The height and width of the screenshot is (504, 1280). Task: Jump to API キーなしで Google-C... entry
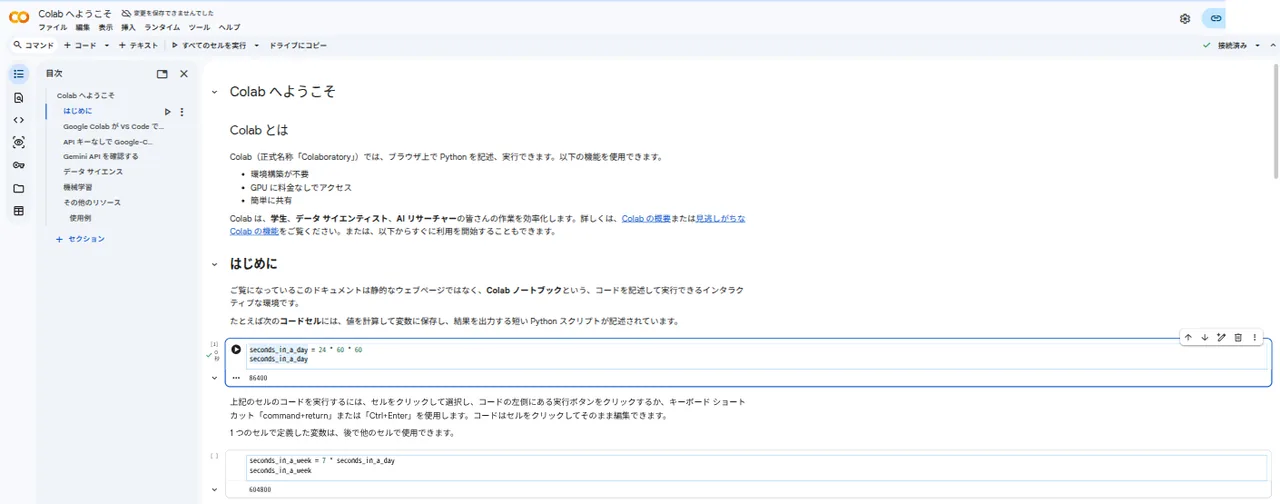pos(108,142)
